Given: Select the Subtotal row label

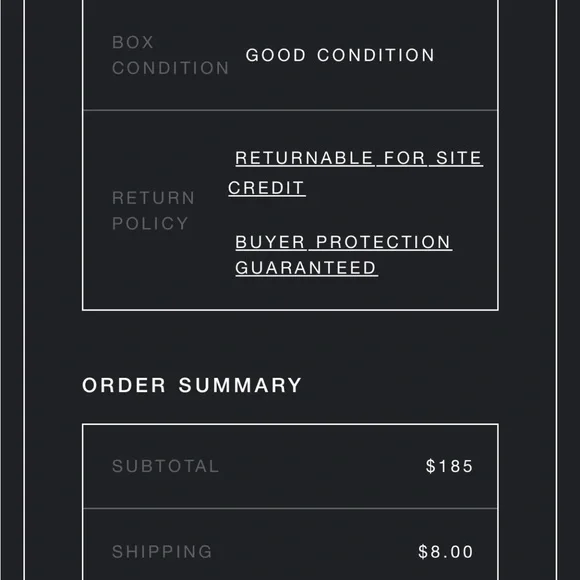Looking at the screenshot, I should (x=166, y=466).
